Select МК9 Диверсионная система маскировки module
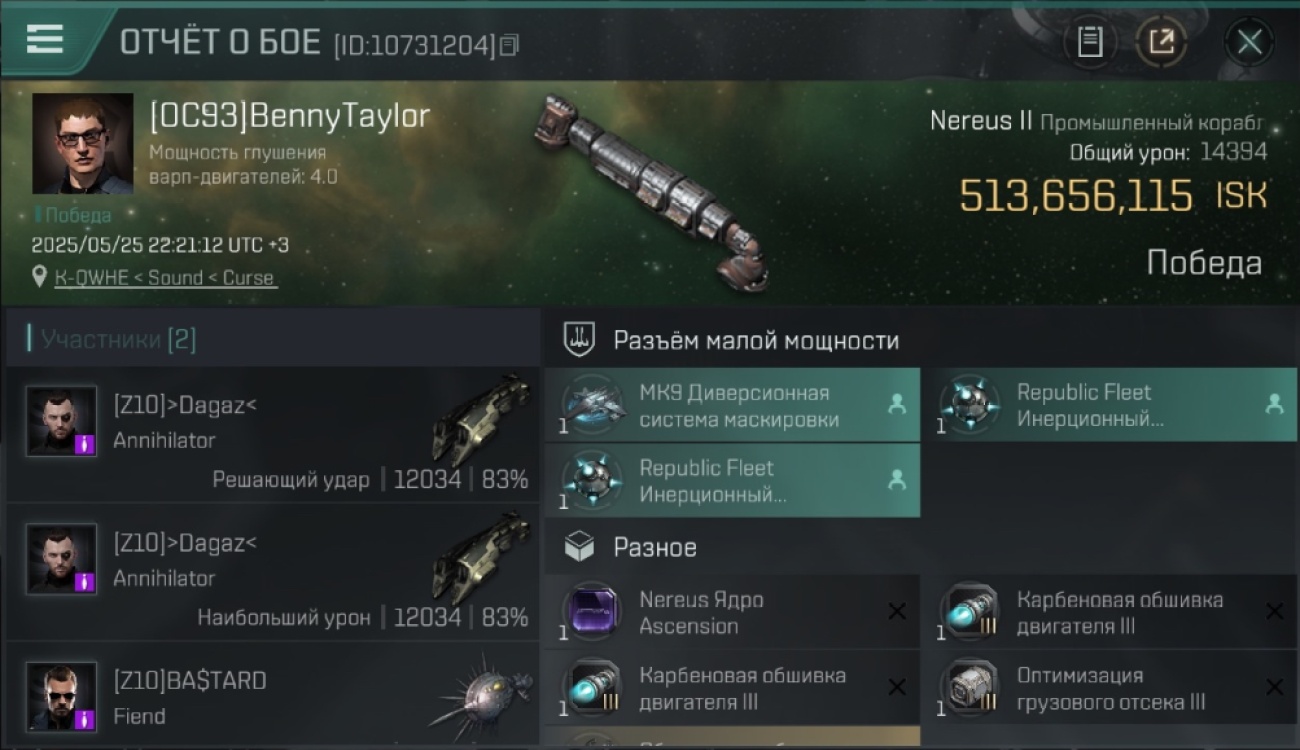This screenshot has height=750, width=1300. tap(732, 405)
